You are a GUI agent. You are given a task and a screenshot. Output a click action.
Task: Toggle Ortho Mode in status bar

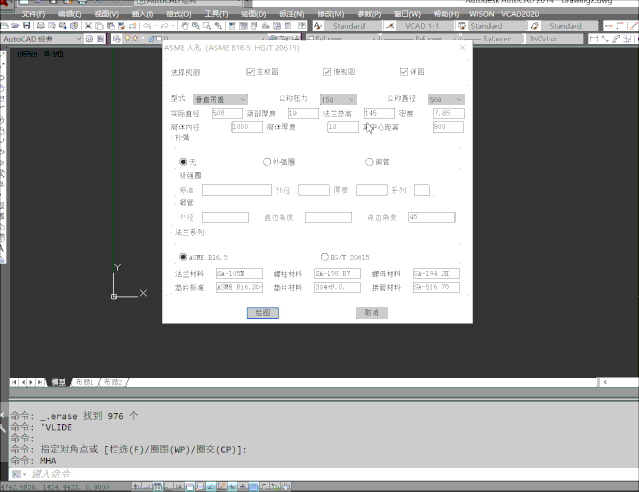168,486
